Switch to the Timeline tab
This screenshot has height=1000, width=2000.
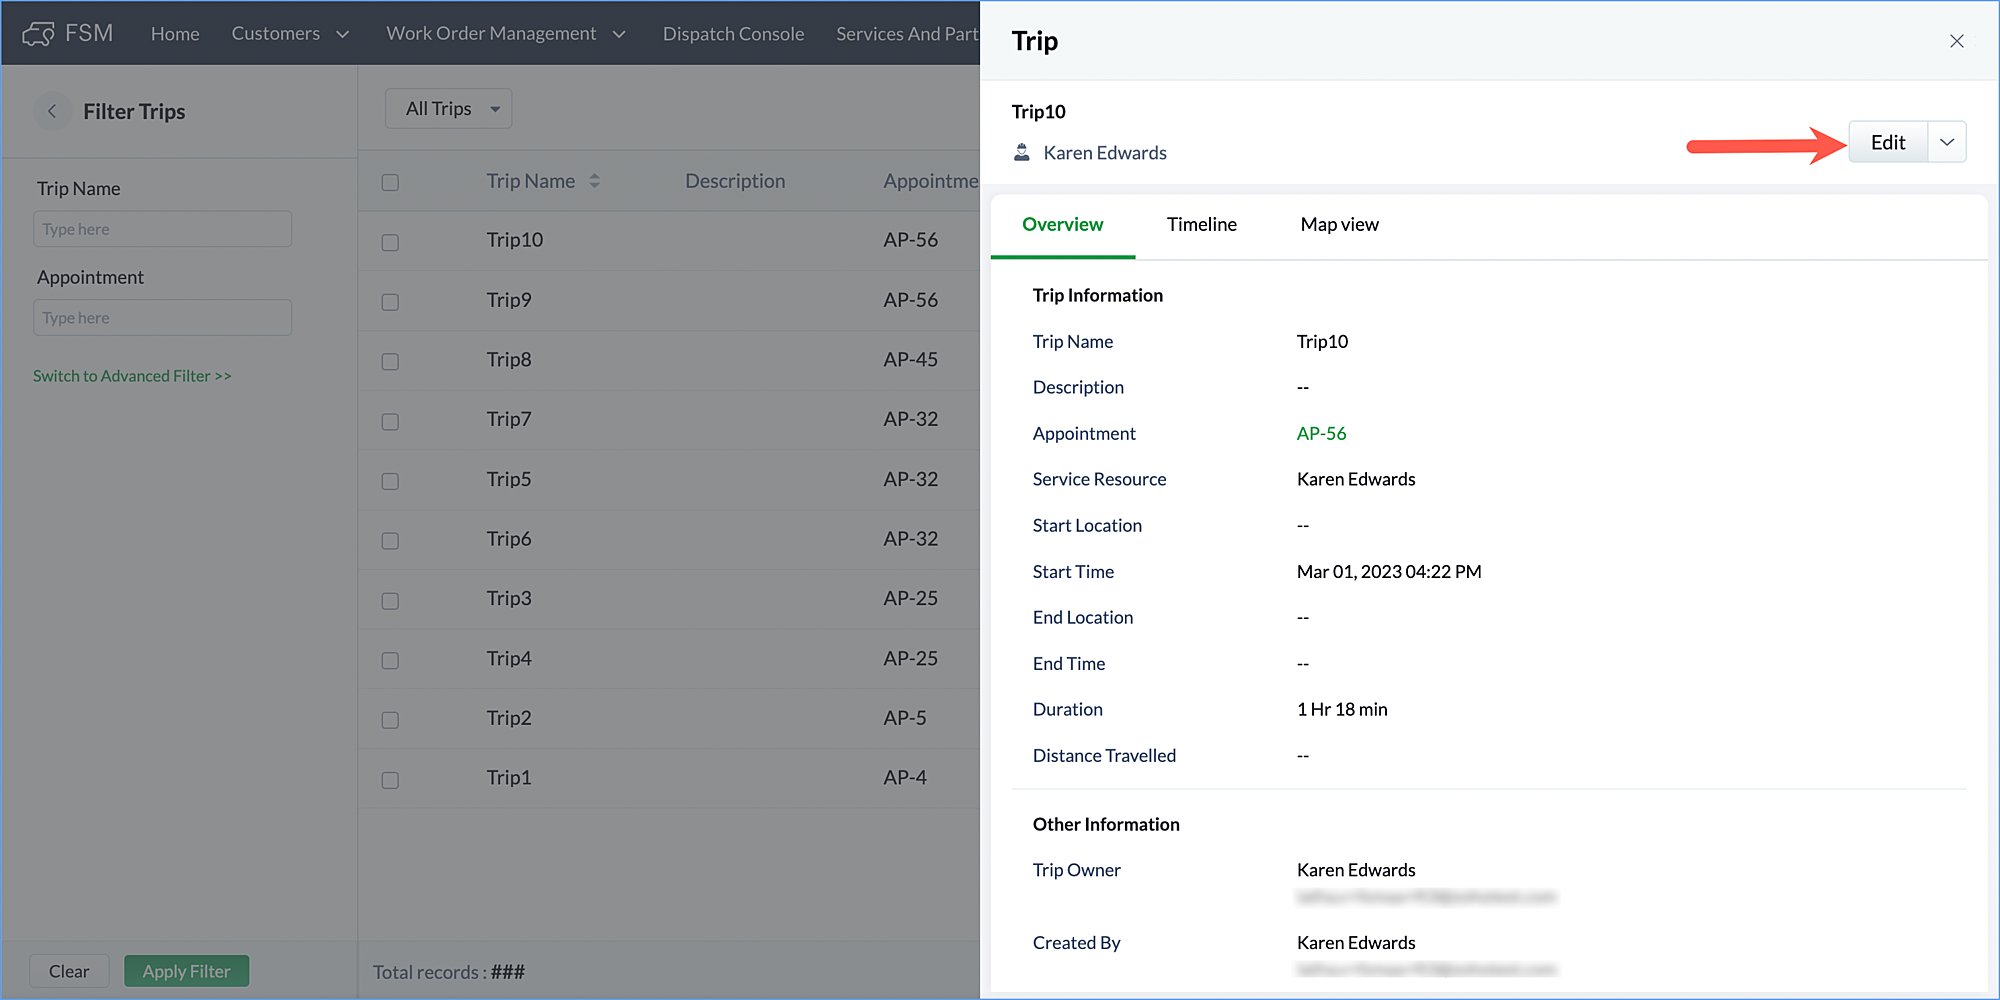tap(1201, 225)
